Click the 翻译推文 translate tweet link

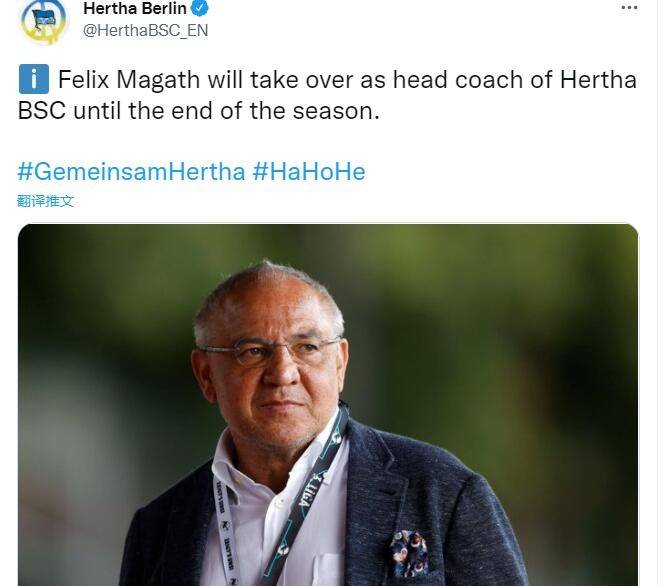pos(45,201)
